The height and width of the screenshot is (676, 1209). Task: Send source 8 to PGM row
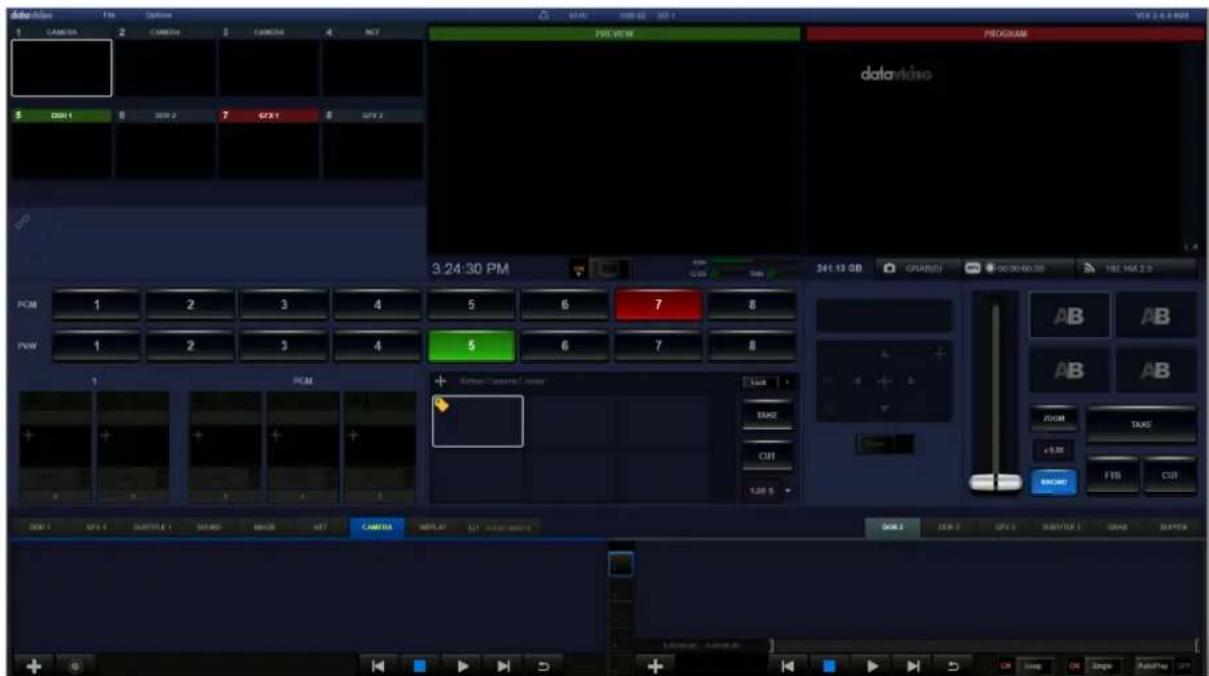tap(752, 306)
